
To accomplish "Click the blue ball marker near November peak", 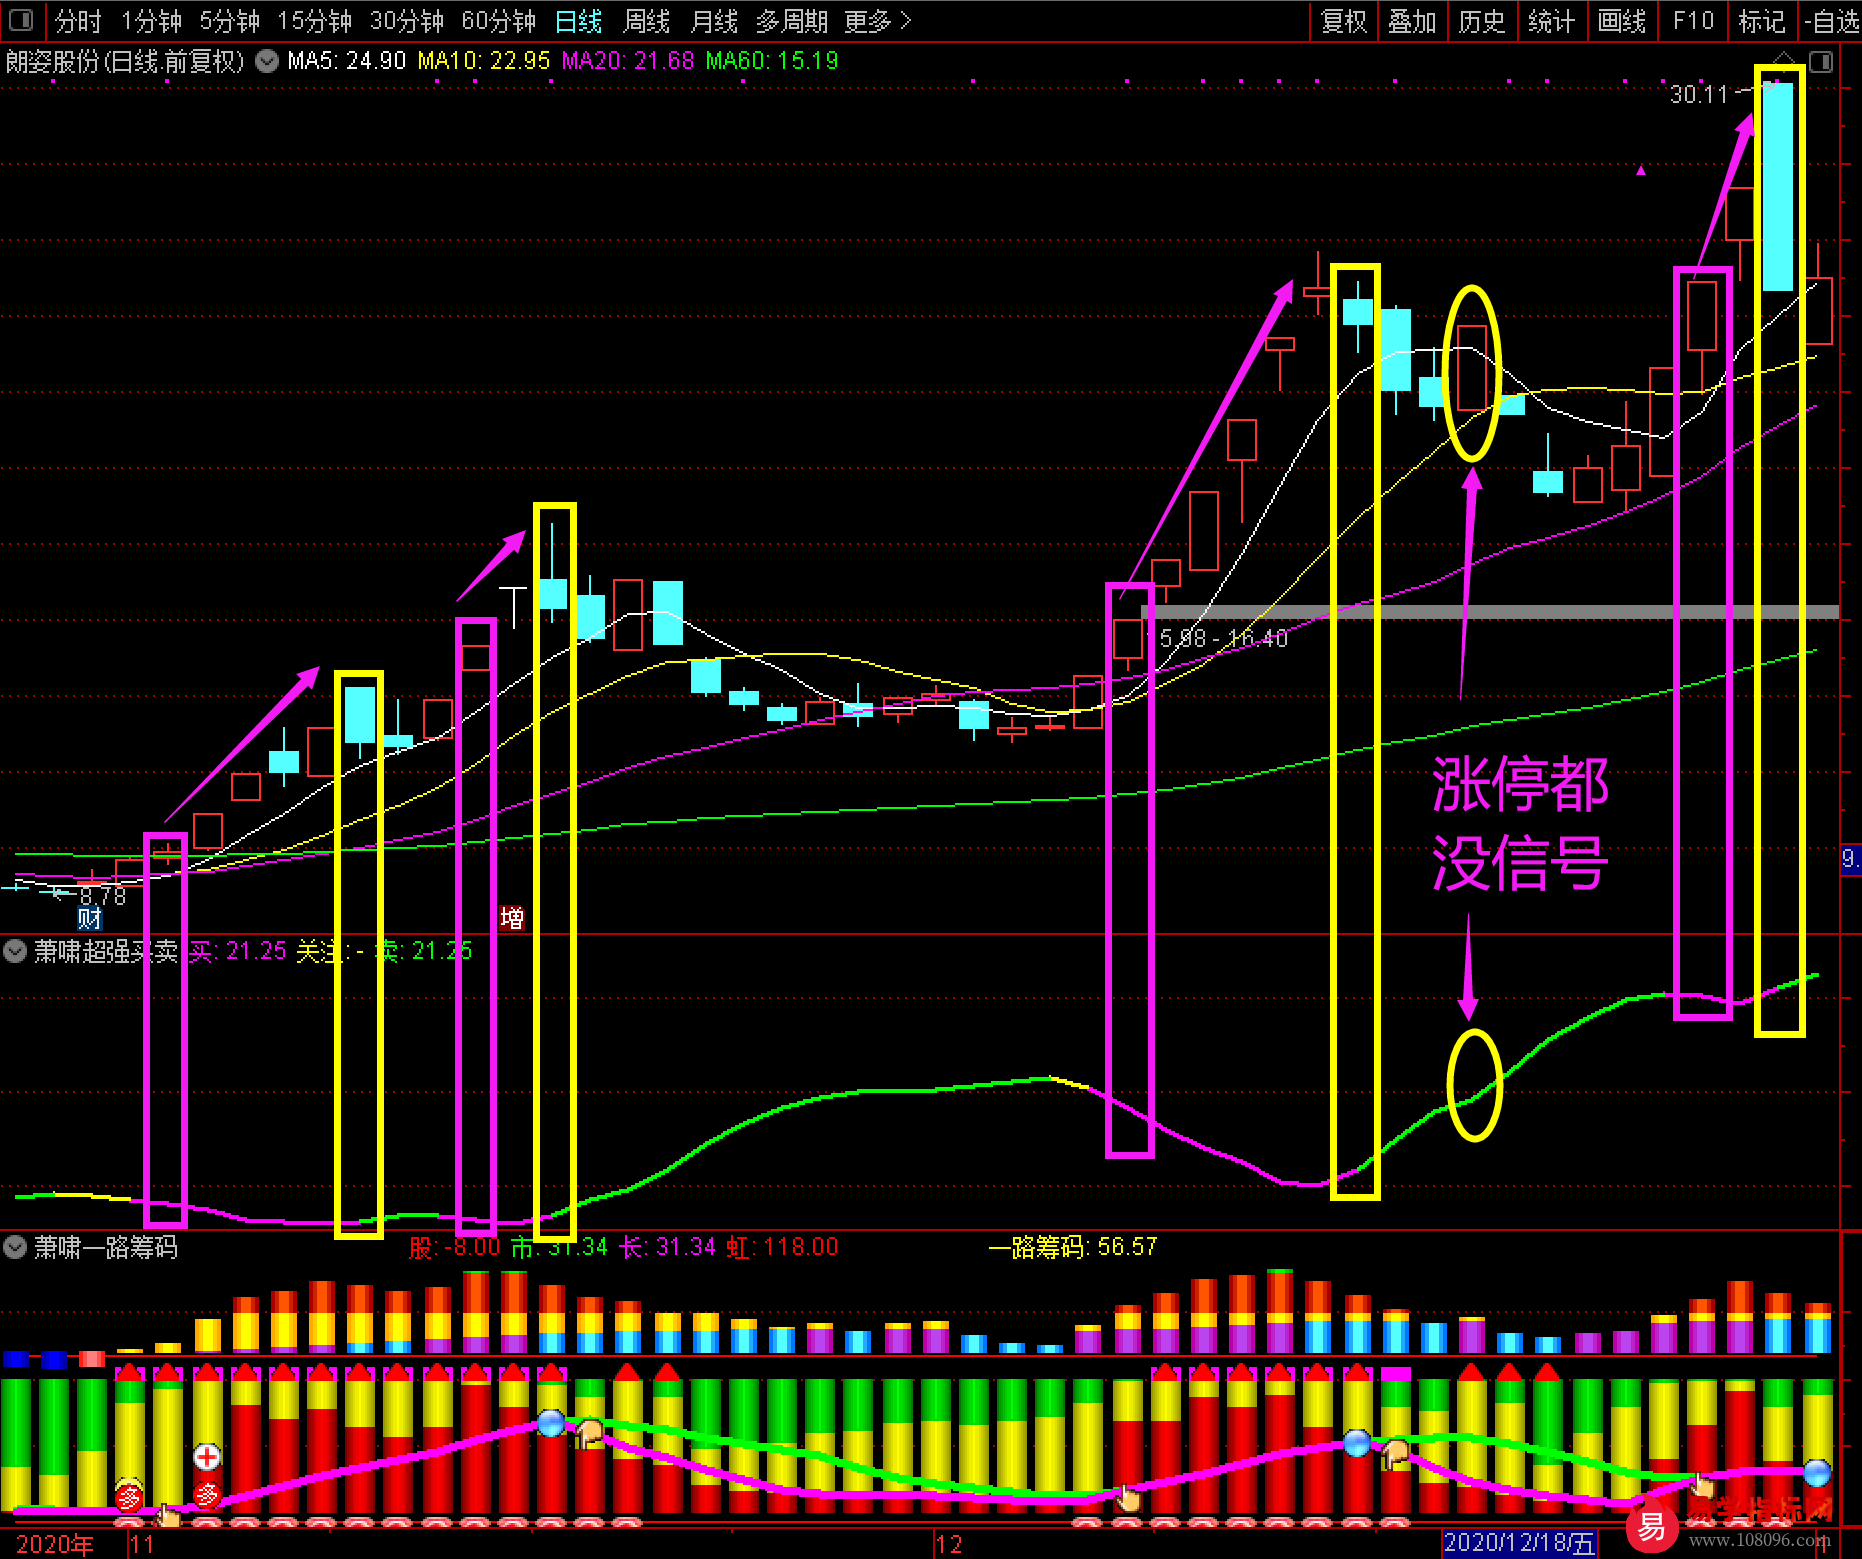I will [551, 1422].
